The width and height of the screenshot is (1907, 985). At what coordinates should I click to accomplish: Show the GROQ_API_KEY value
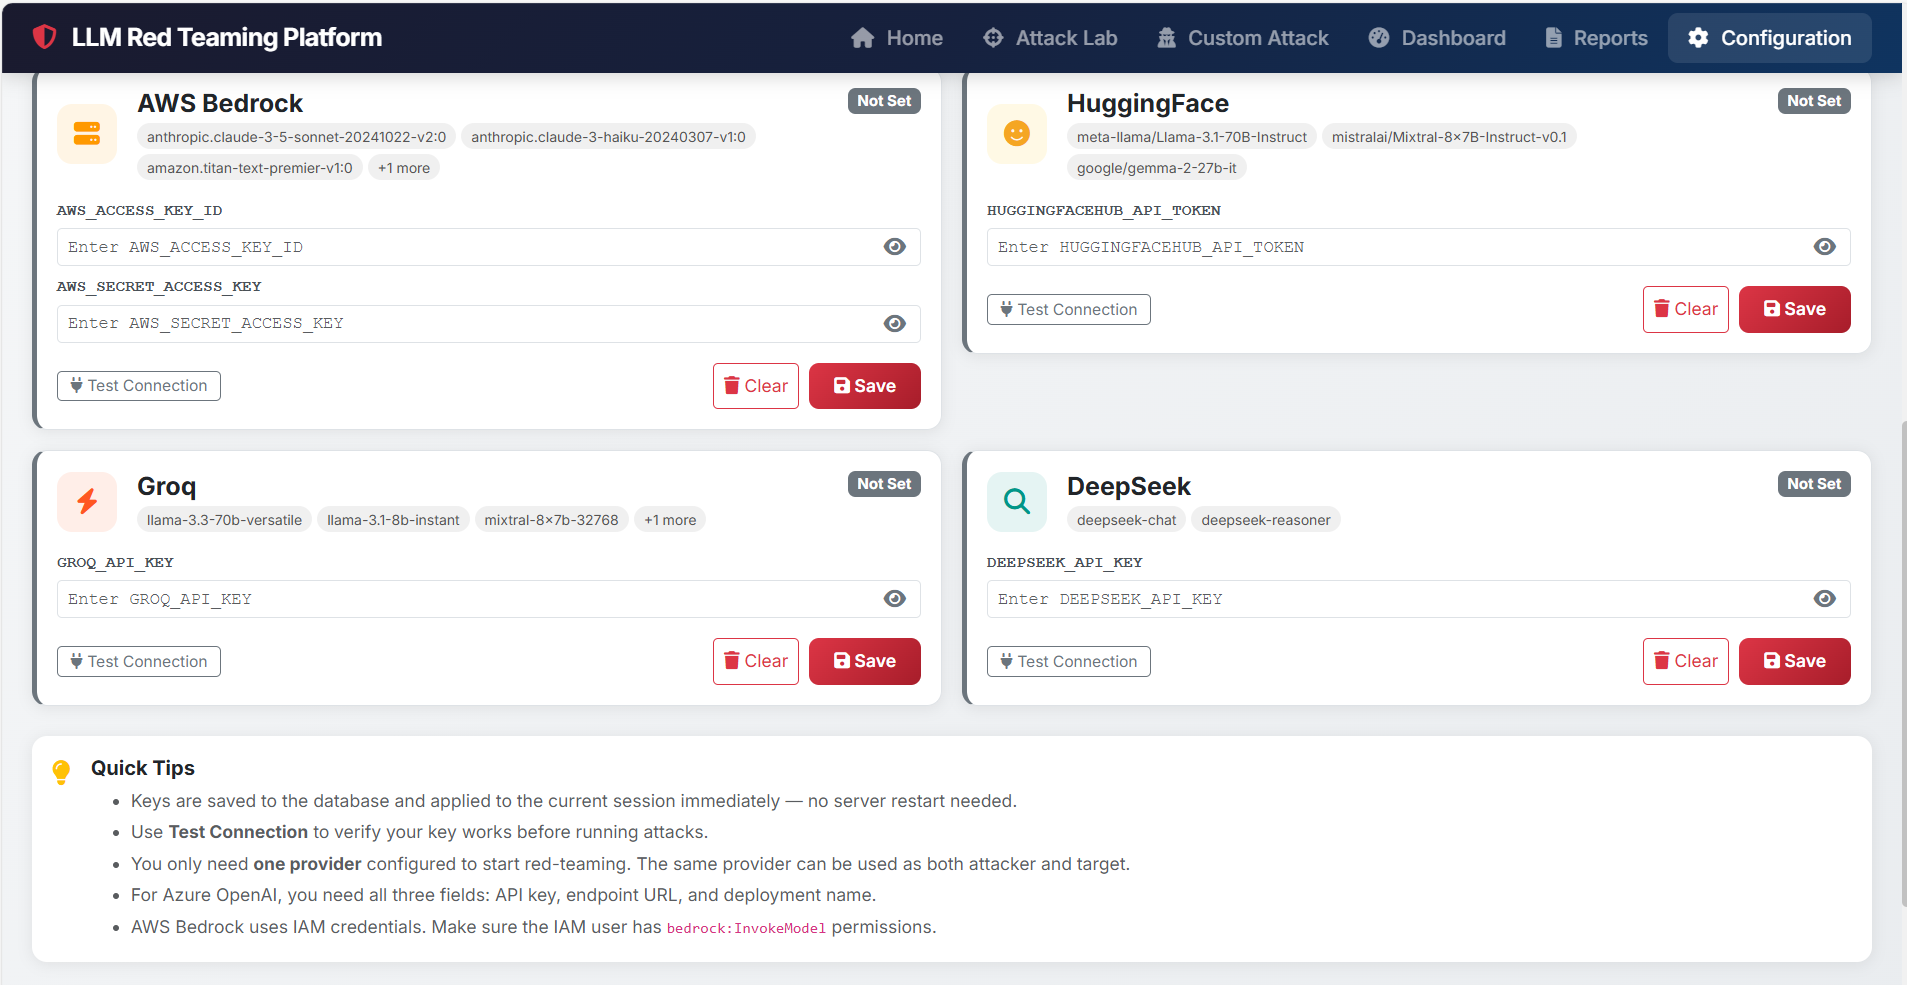tap(895, 599)
